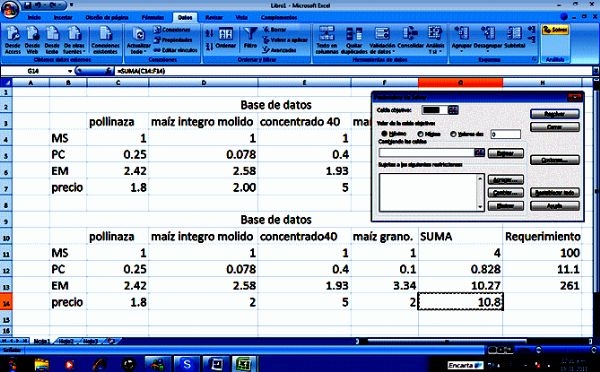Click range selector for Cambiando las celdas
Image resolution: width=600 pixels, height=372 pixels.
tap(479, 153)
